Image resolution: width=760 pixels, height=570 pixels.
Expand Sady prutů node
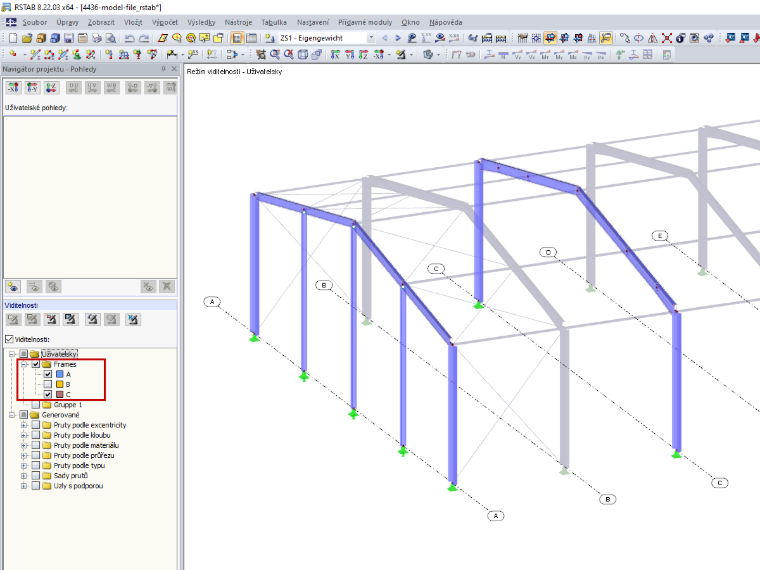coord(24,475)
